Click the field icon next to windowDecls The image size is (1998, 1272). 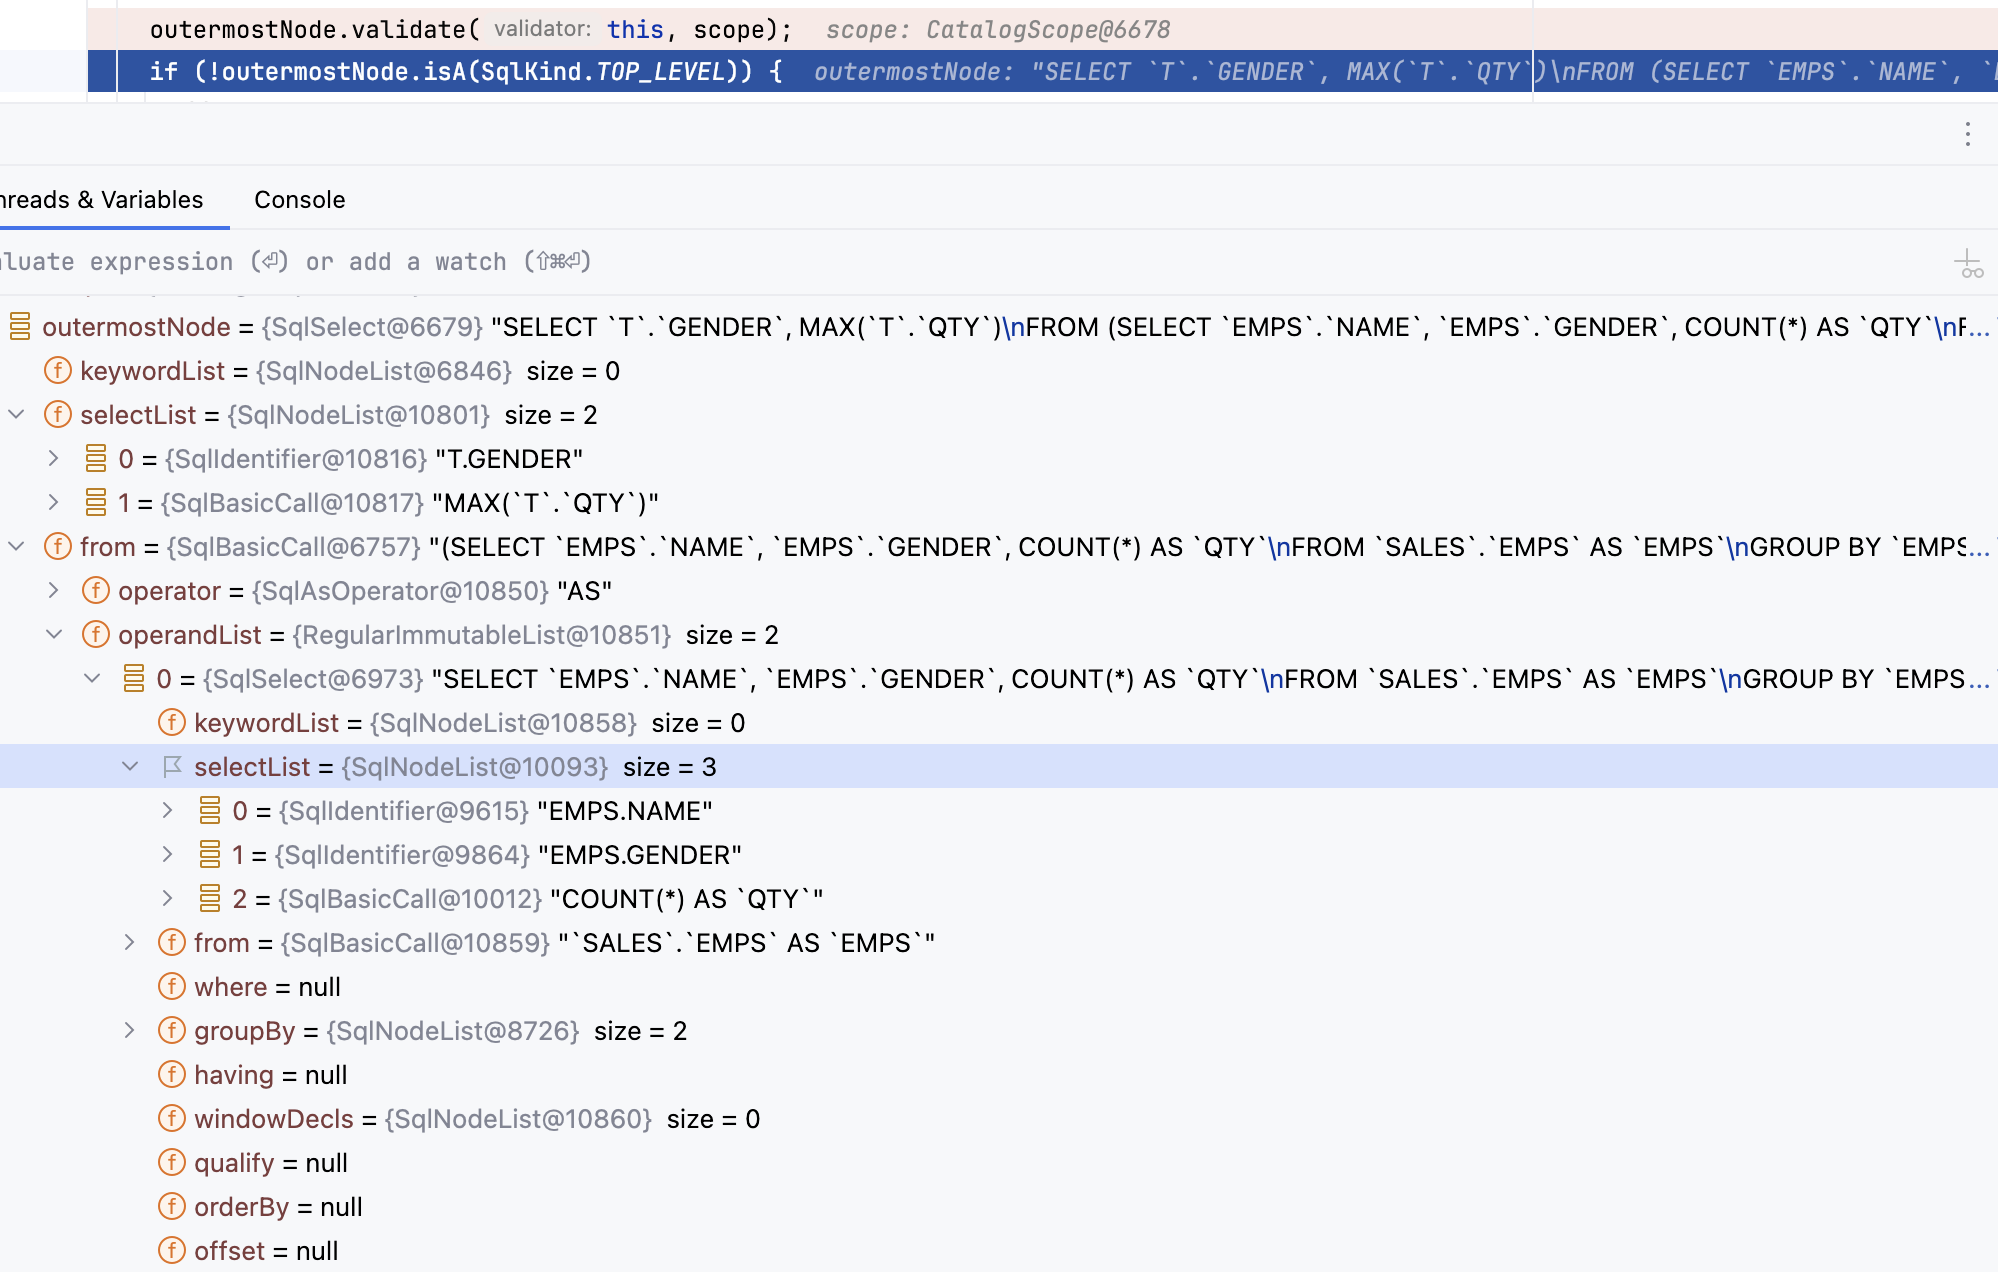coord(172,1119)
